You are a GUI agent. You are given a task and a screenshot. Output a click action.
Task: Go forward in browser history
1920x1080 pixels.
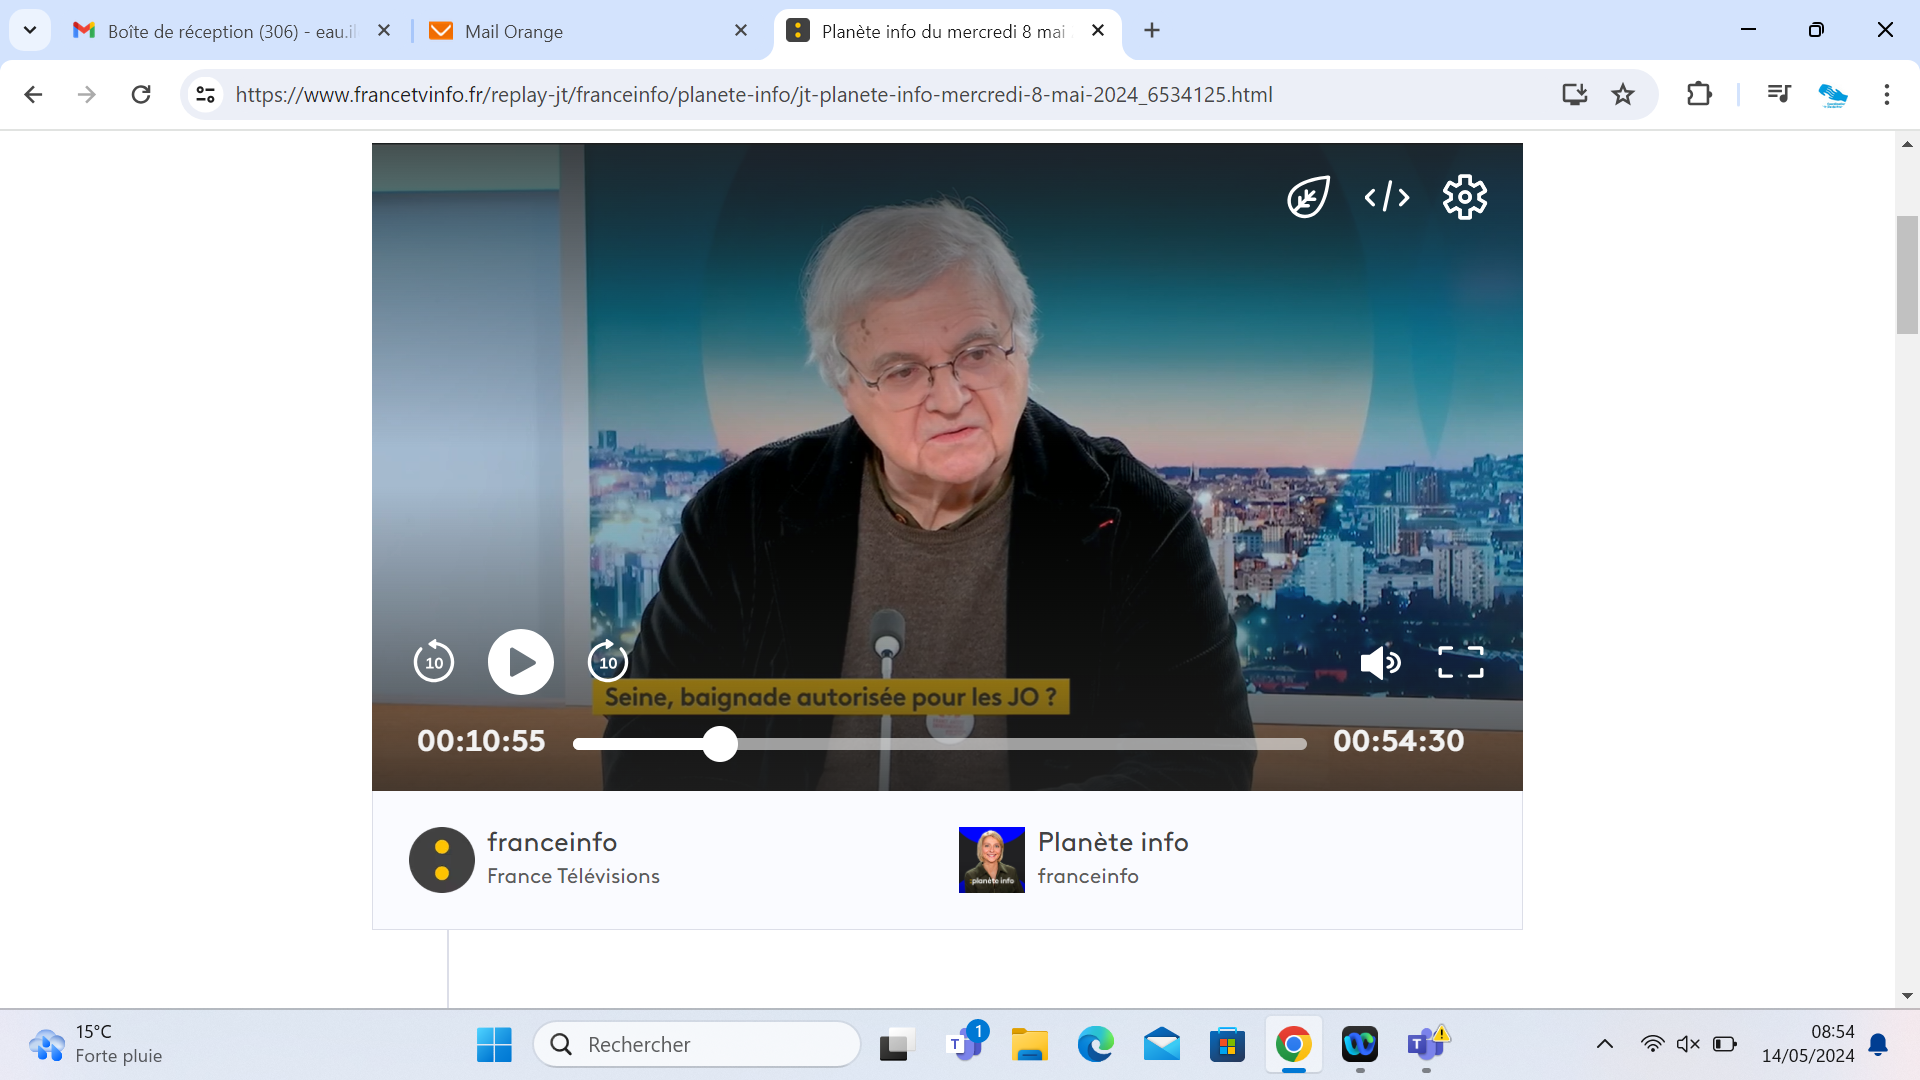[87, 94]
